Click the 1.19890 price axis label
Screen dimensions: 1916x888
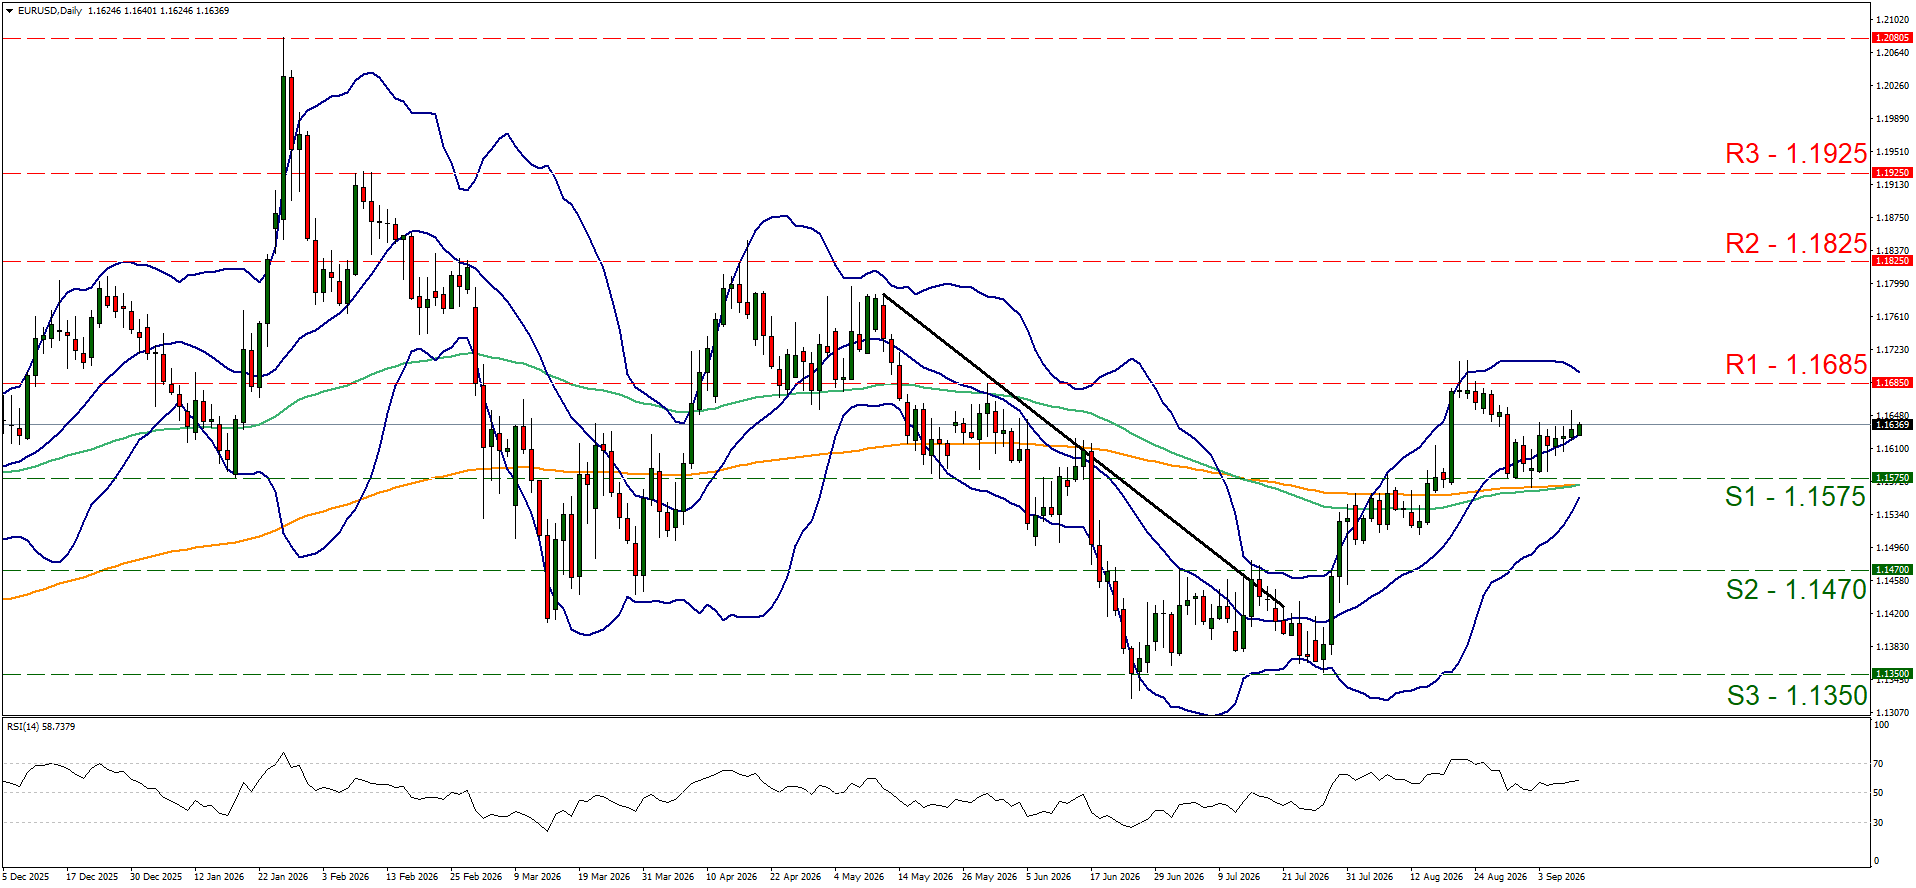pyautogui.click(x=1892, y=119)
